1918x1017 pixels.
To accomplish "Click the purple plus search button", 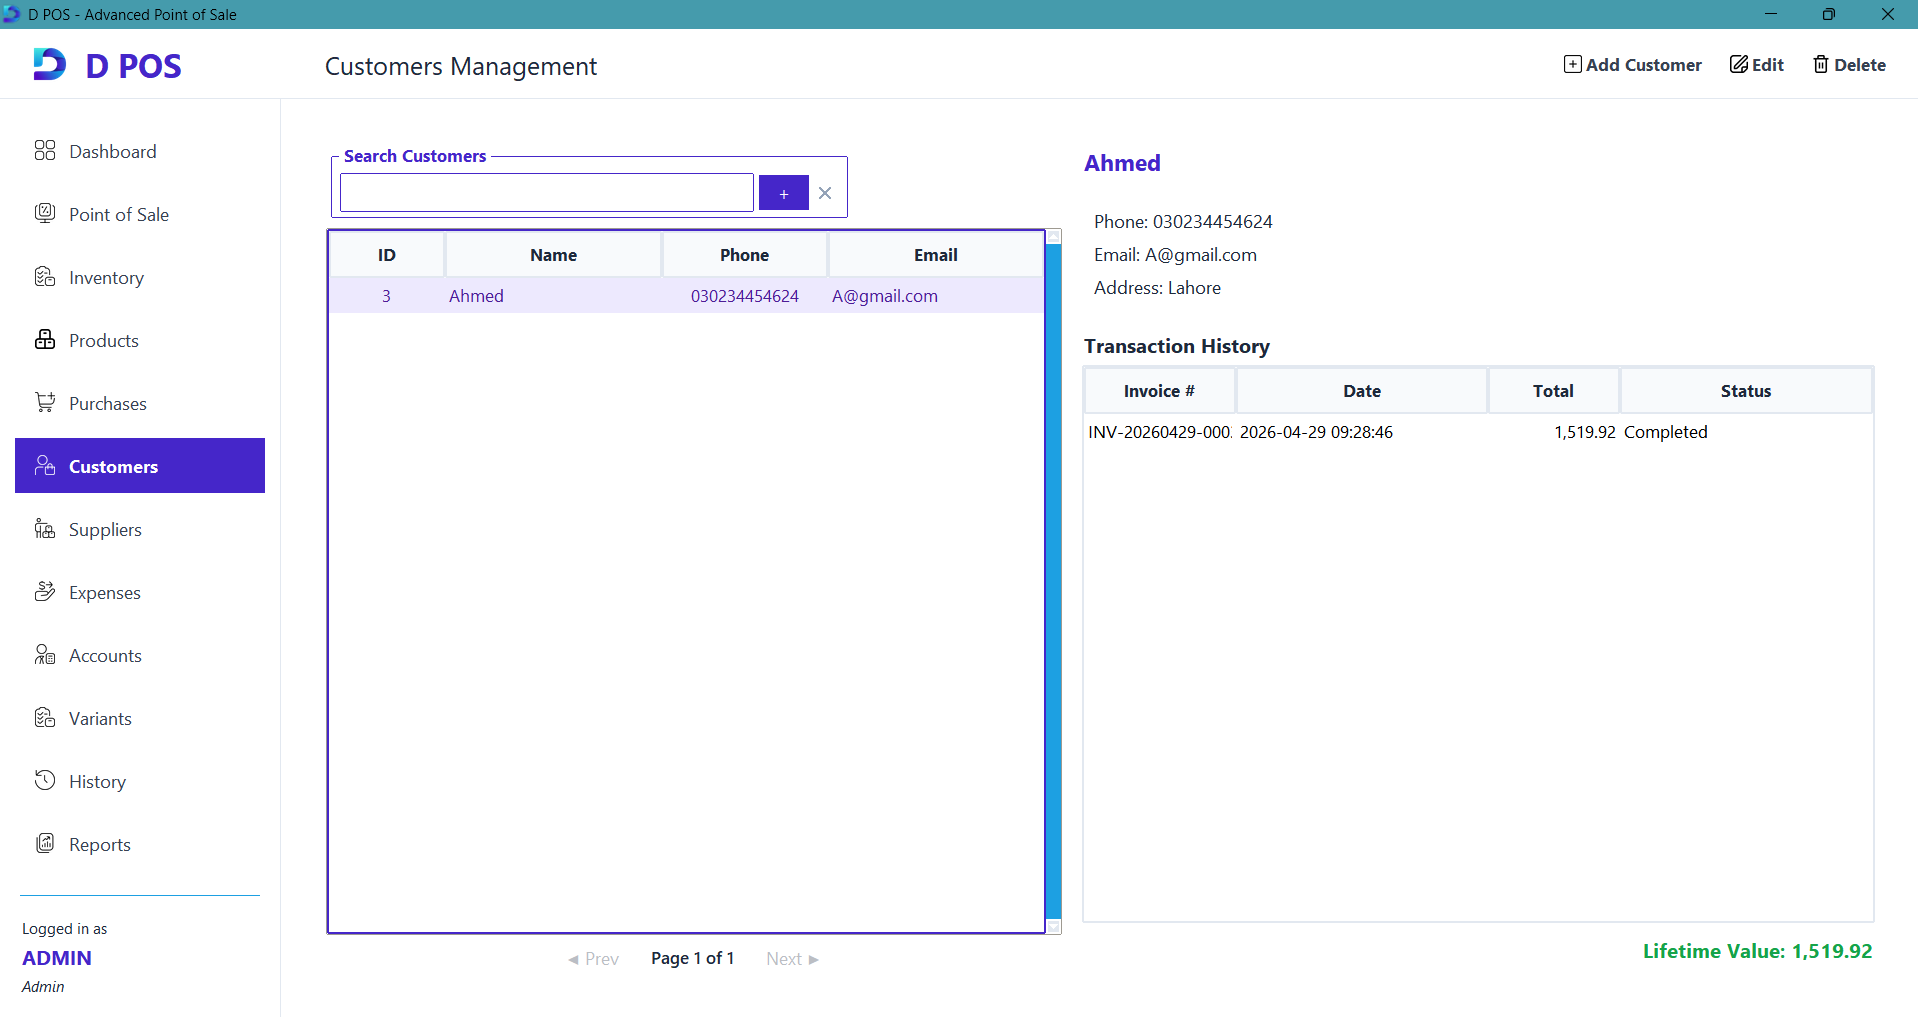I will [784, 193].
